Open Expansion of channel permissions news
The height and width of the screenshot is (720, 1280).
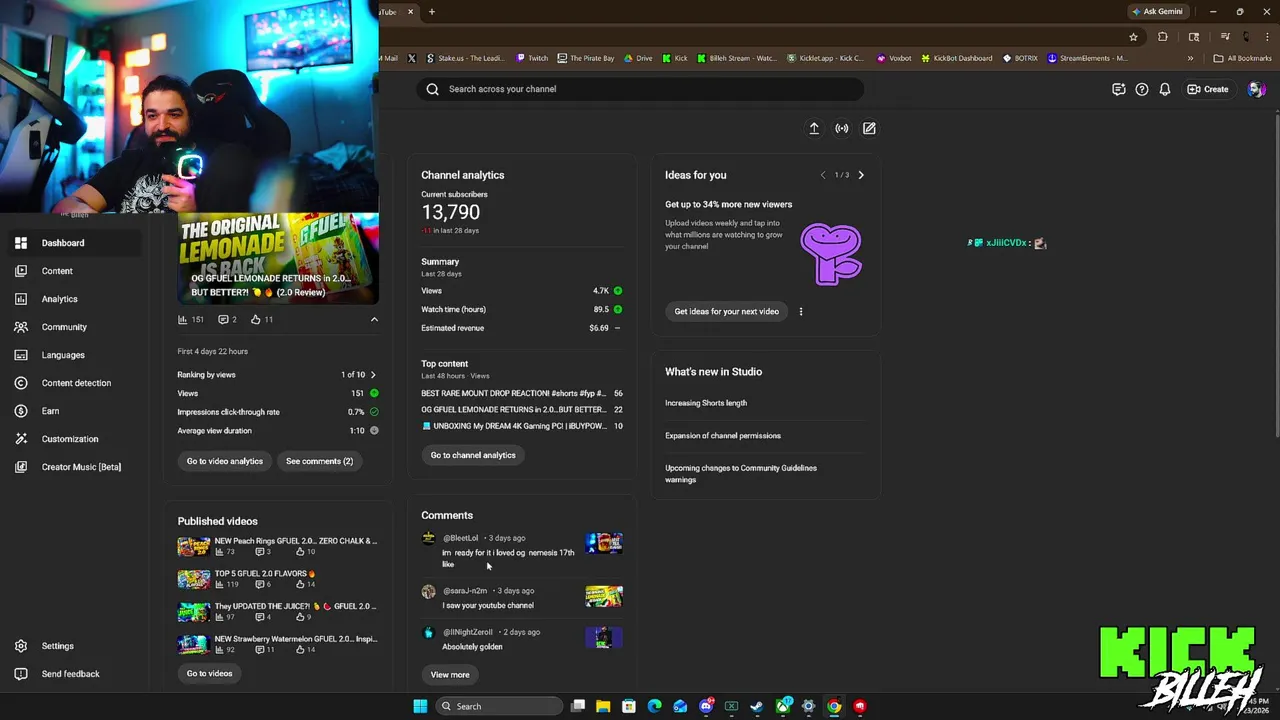[723, 436]
